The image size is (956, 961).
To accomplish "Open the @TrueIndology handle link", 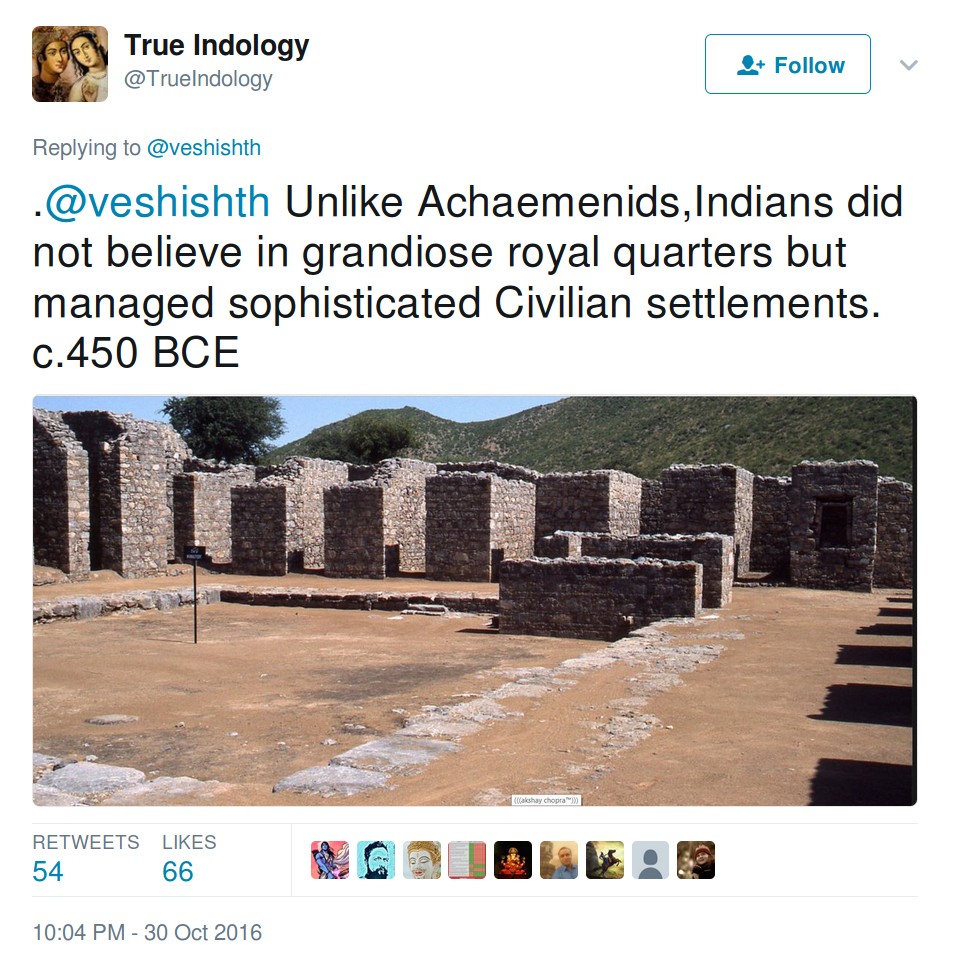I will 198,79.
